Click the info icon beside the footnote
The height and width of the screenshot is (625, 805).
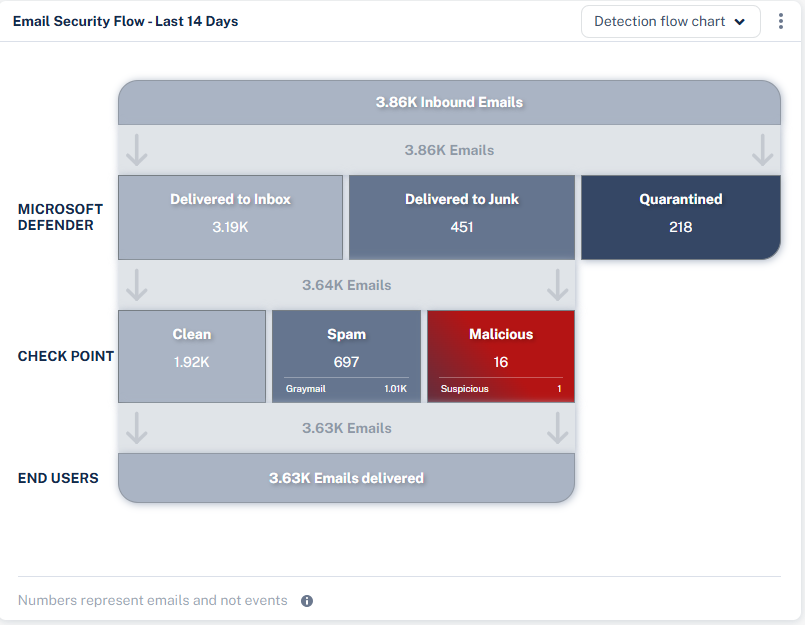[x=307, y=601]
